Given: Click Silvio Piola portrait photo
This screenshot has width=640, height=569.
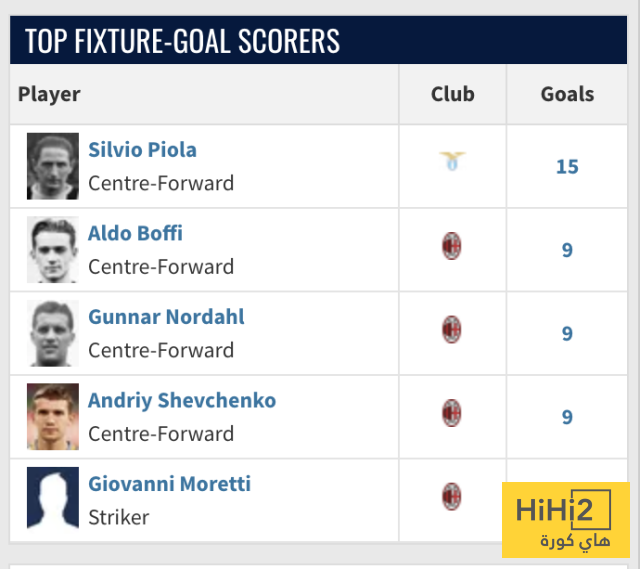Looking at the screenshot, I should pos(53,166).
